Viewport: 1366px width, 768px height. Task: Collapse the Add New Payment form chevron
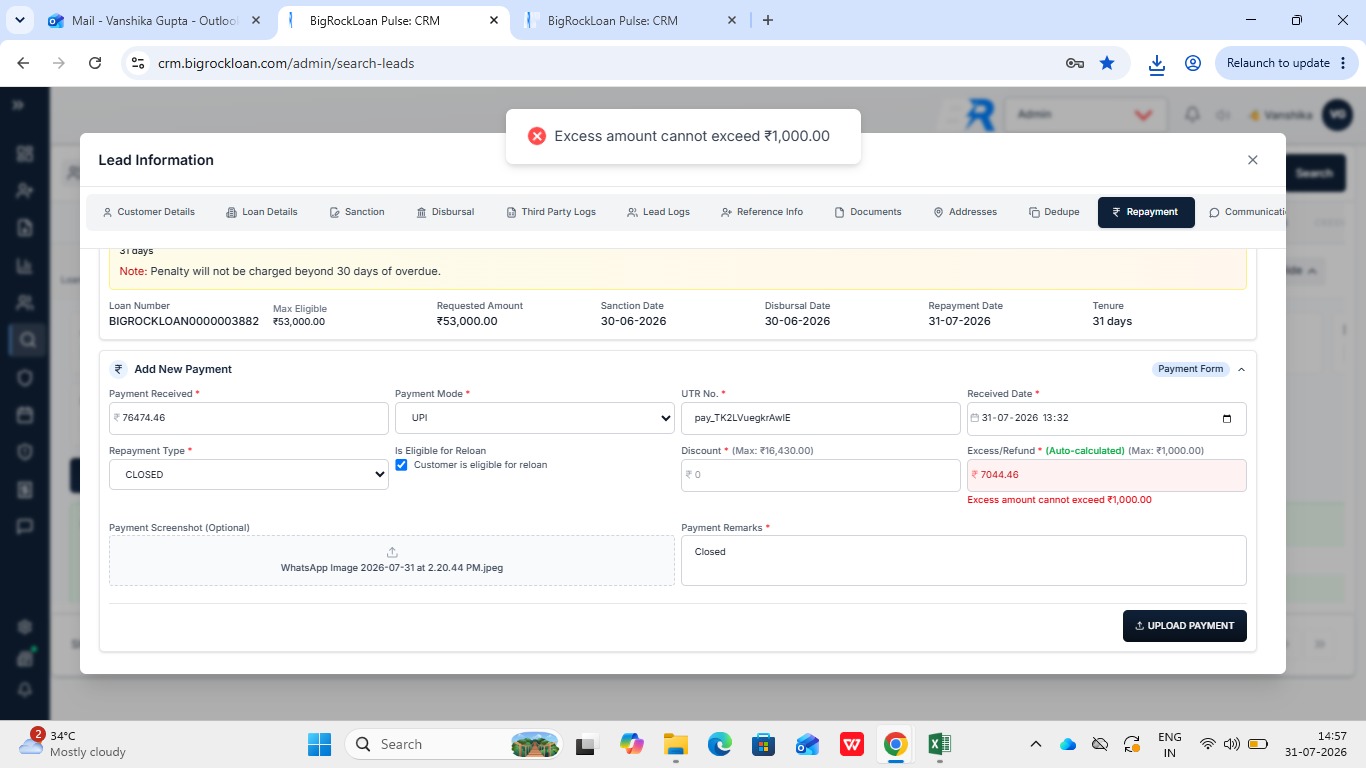pyautogui.click(x=1242, y=370)
